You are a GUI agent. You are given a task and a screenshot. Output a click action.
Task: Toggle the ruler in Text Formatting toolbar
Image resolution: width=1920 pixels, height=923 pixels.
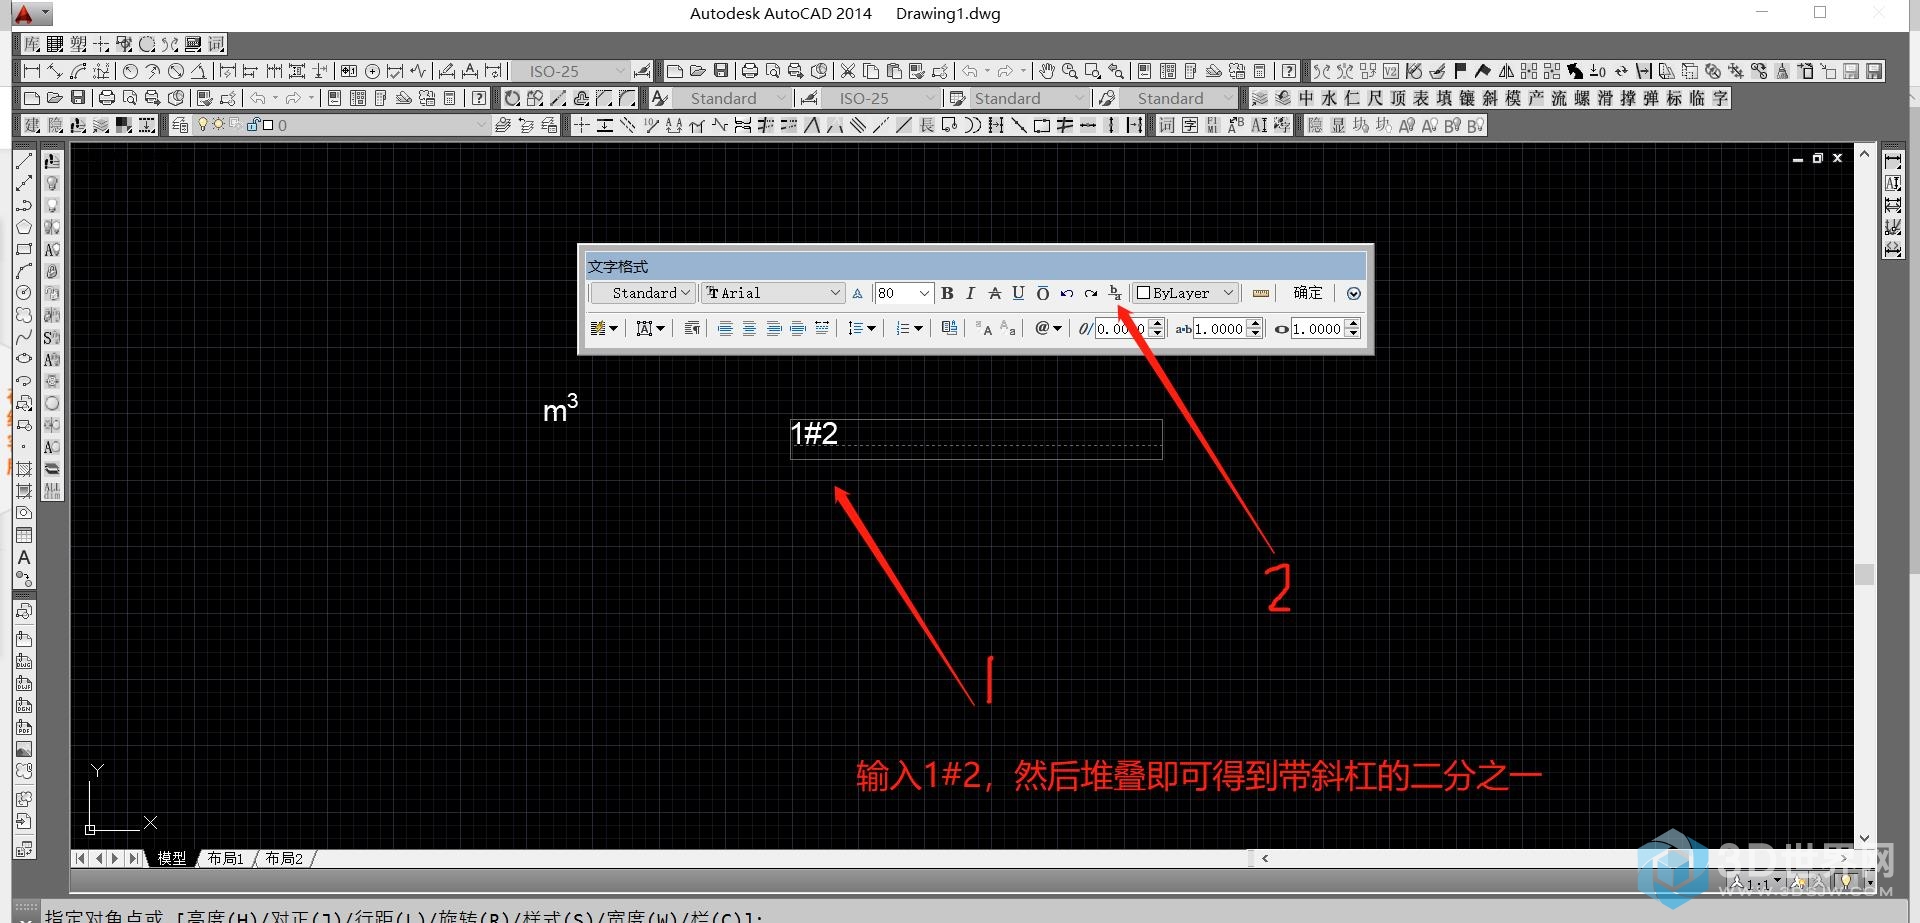1261,293
